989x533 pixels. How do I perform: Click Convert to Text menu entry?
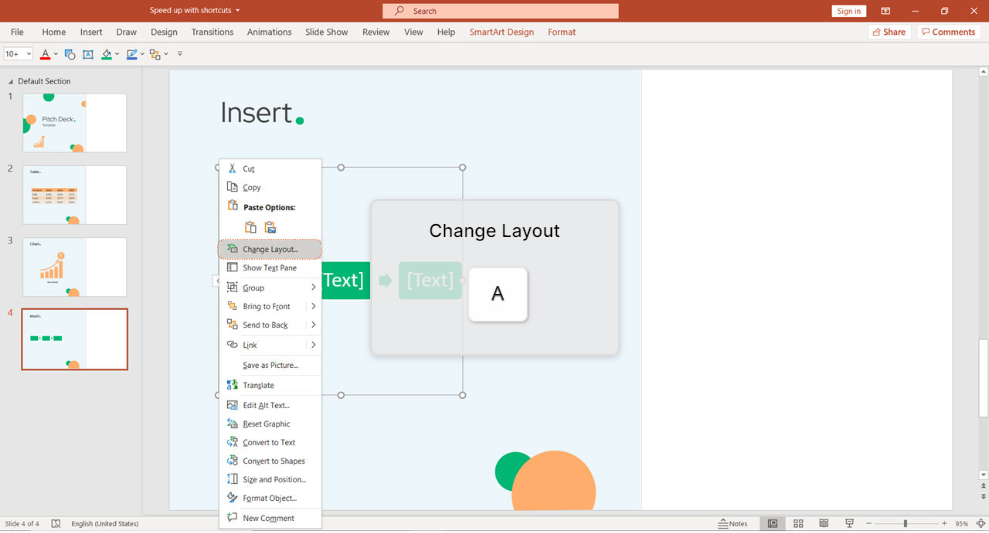coord(270,442)
